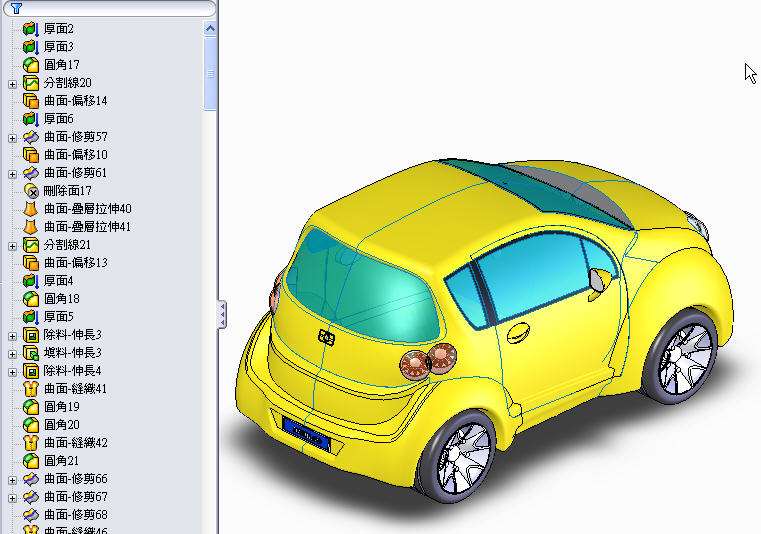Click the round orange tail lights
The height and width of the screenshot is (534, 761).
point(428,362)
